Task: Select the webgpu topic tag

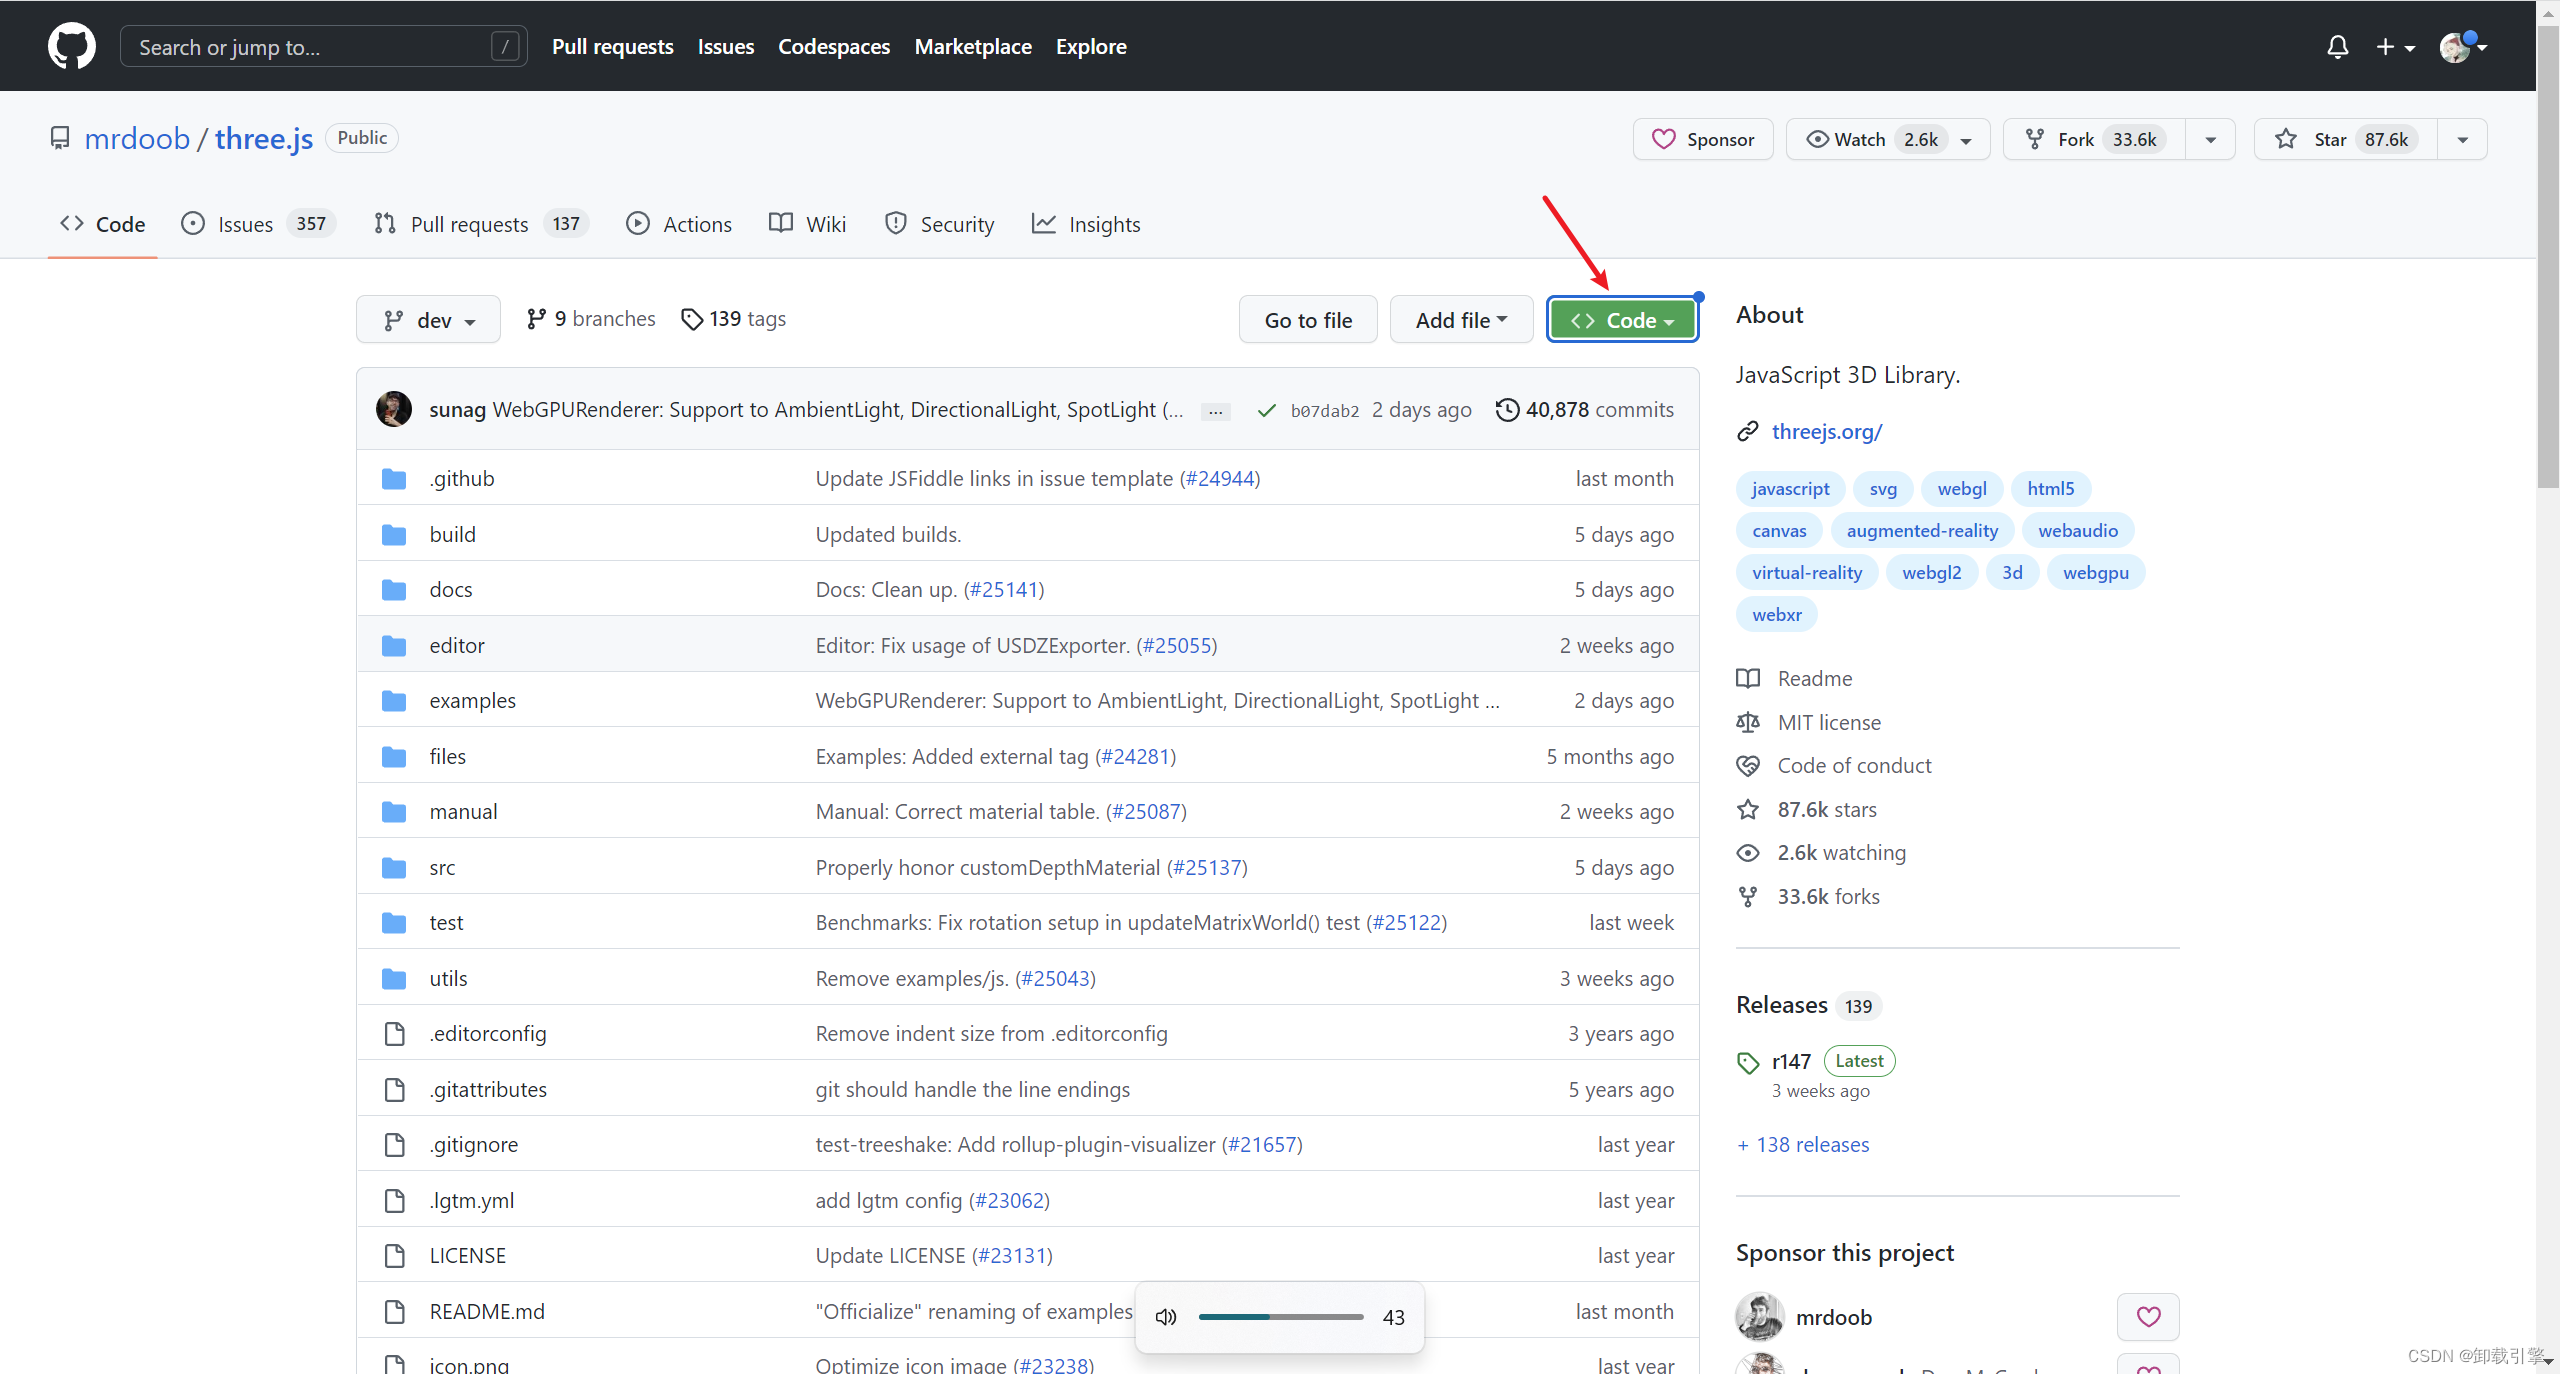Action: 2096,573
